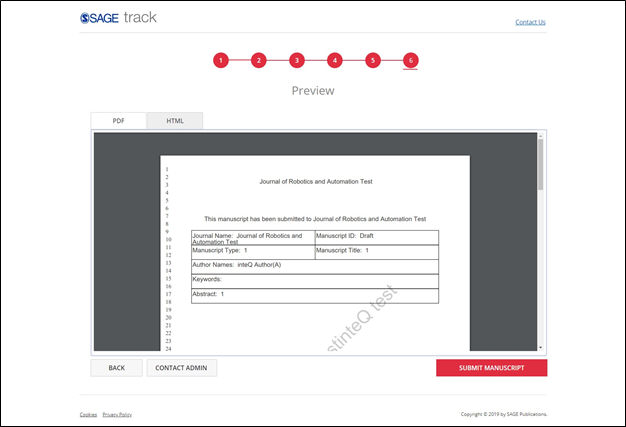Image resolution: width=626 pixels, height=427 pixels.
Task: Go to step 2 circle
Action: tap(259, 60)
